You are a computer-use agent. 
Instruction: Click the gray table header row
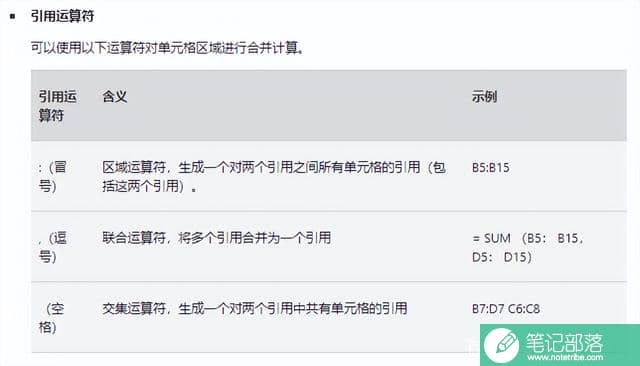(x=329, y=105)
